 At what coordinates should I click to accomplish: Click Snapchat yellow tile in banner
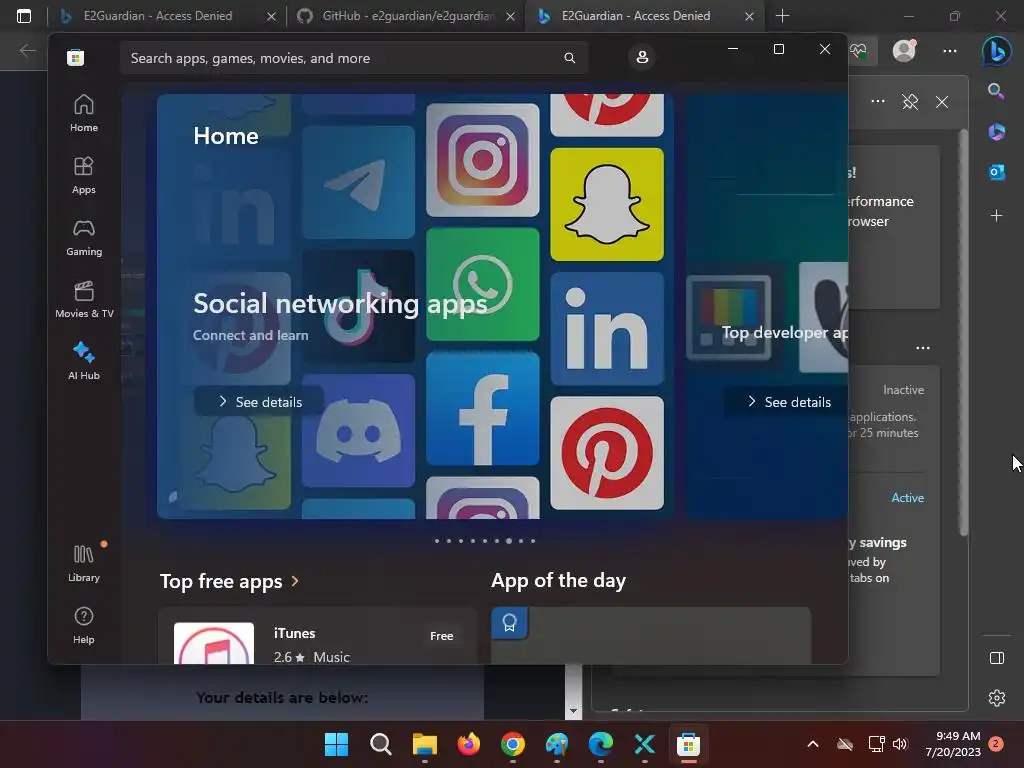(607, 204)
